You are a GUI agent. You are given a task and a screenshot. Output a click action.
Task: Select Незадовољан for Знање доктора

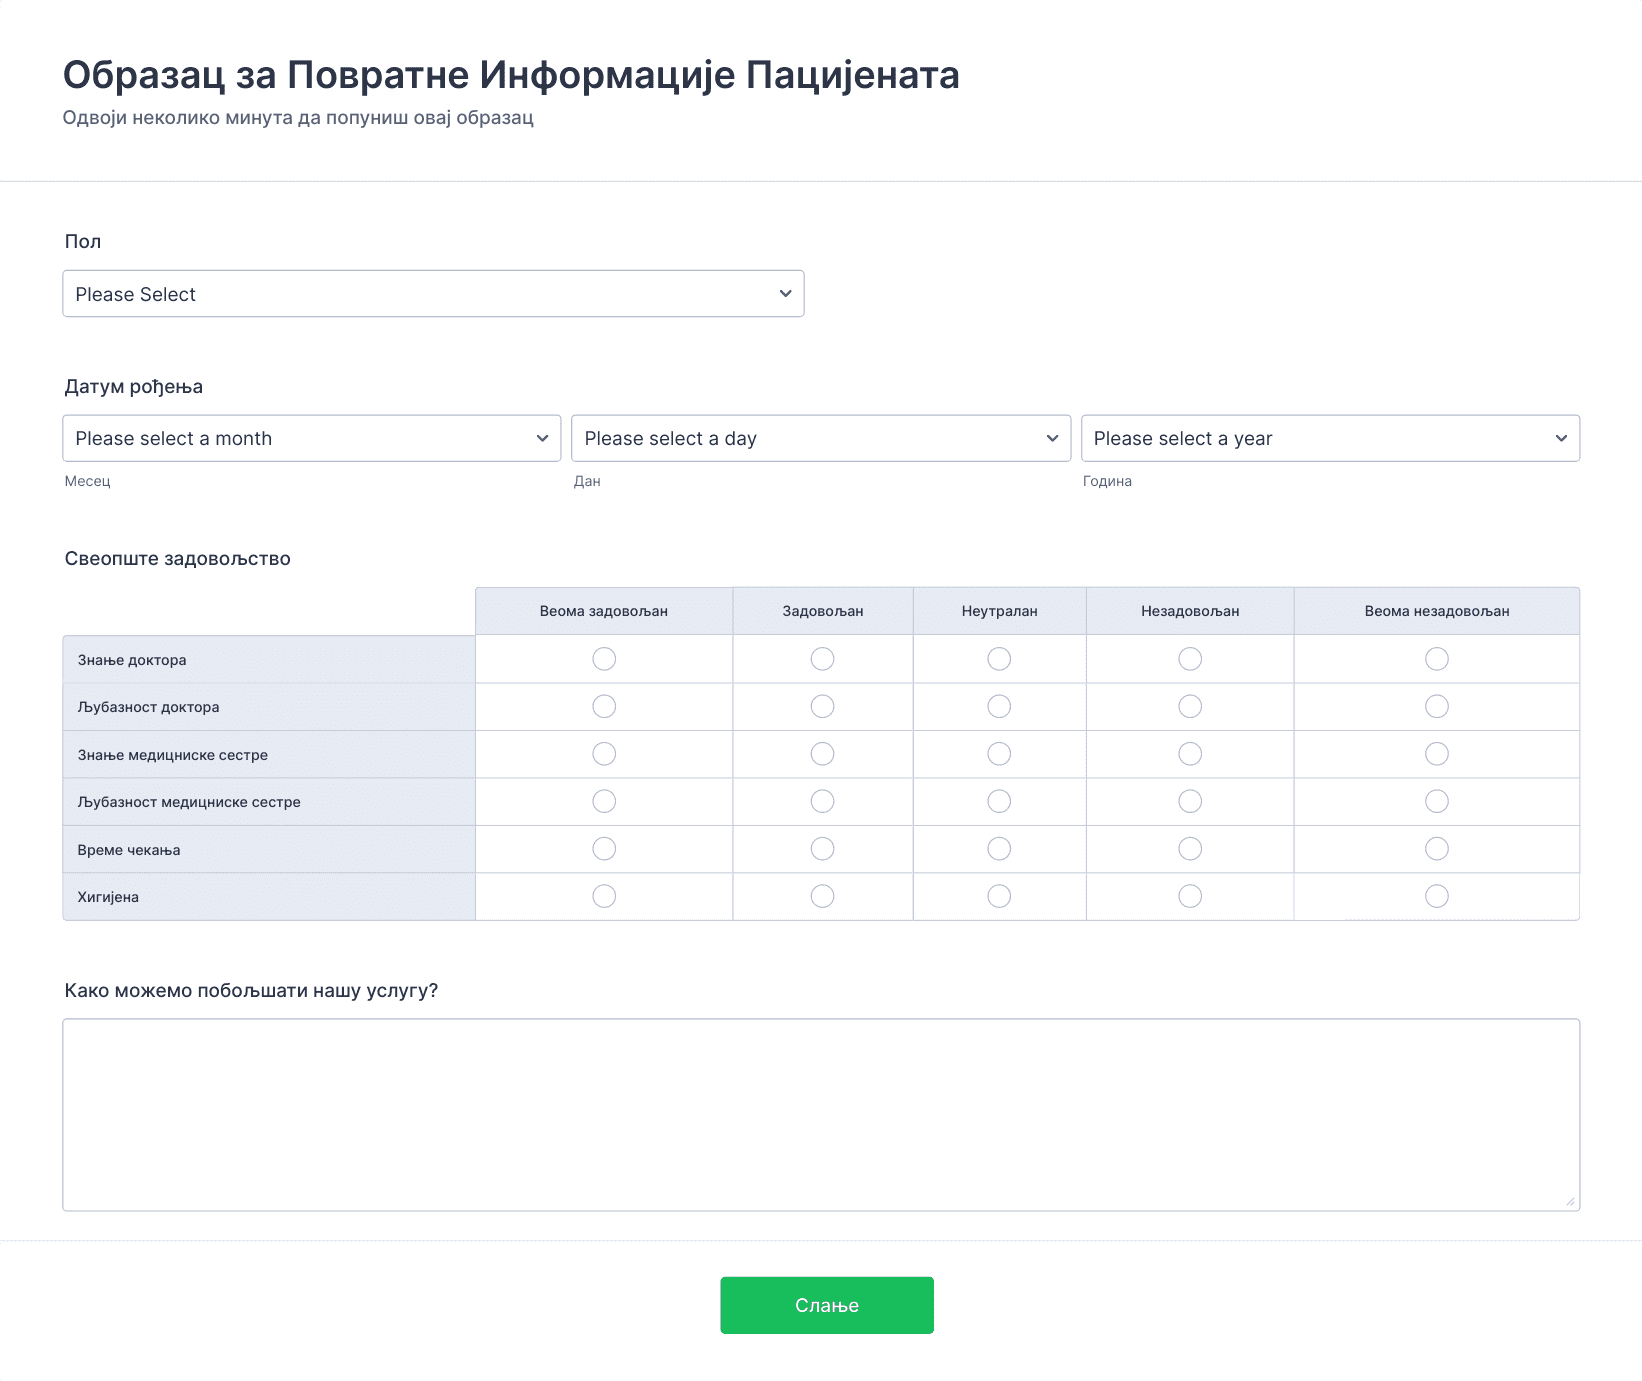coord(1190,659)
